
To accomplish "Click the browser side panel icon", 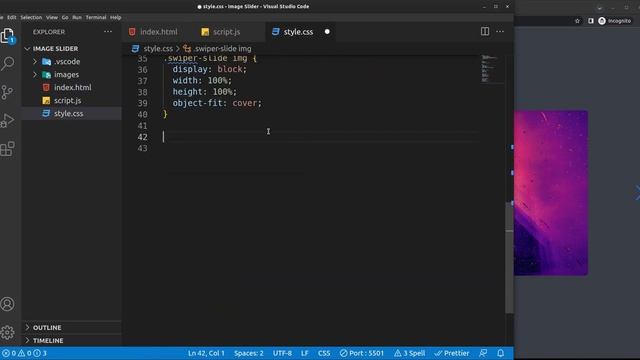I will pos(591,21).
